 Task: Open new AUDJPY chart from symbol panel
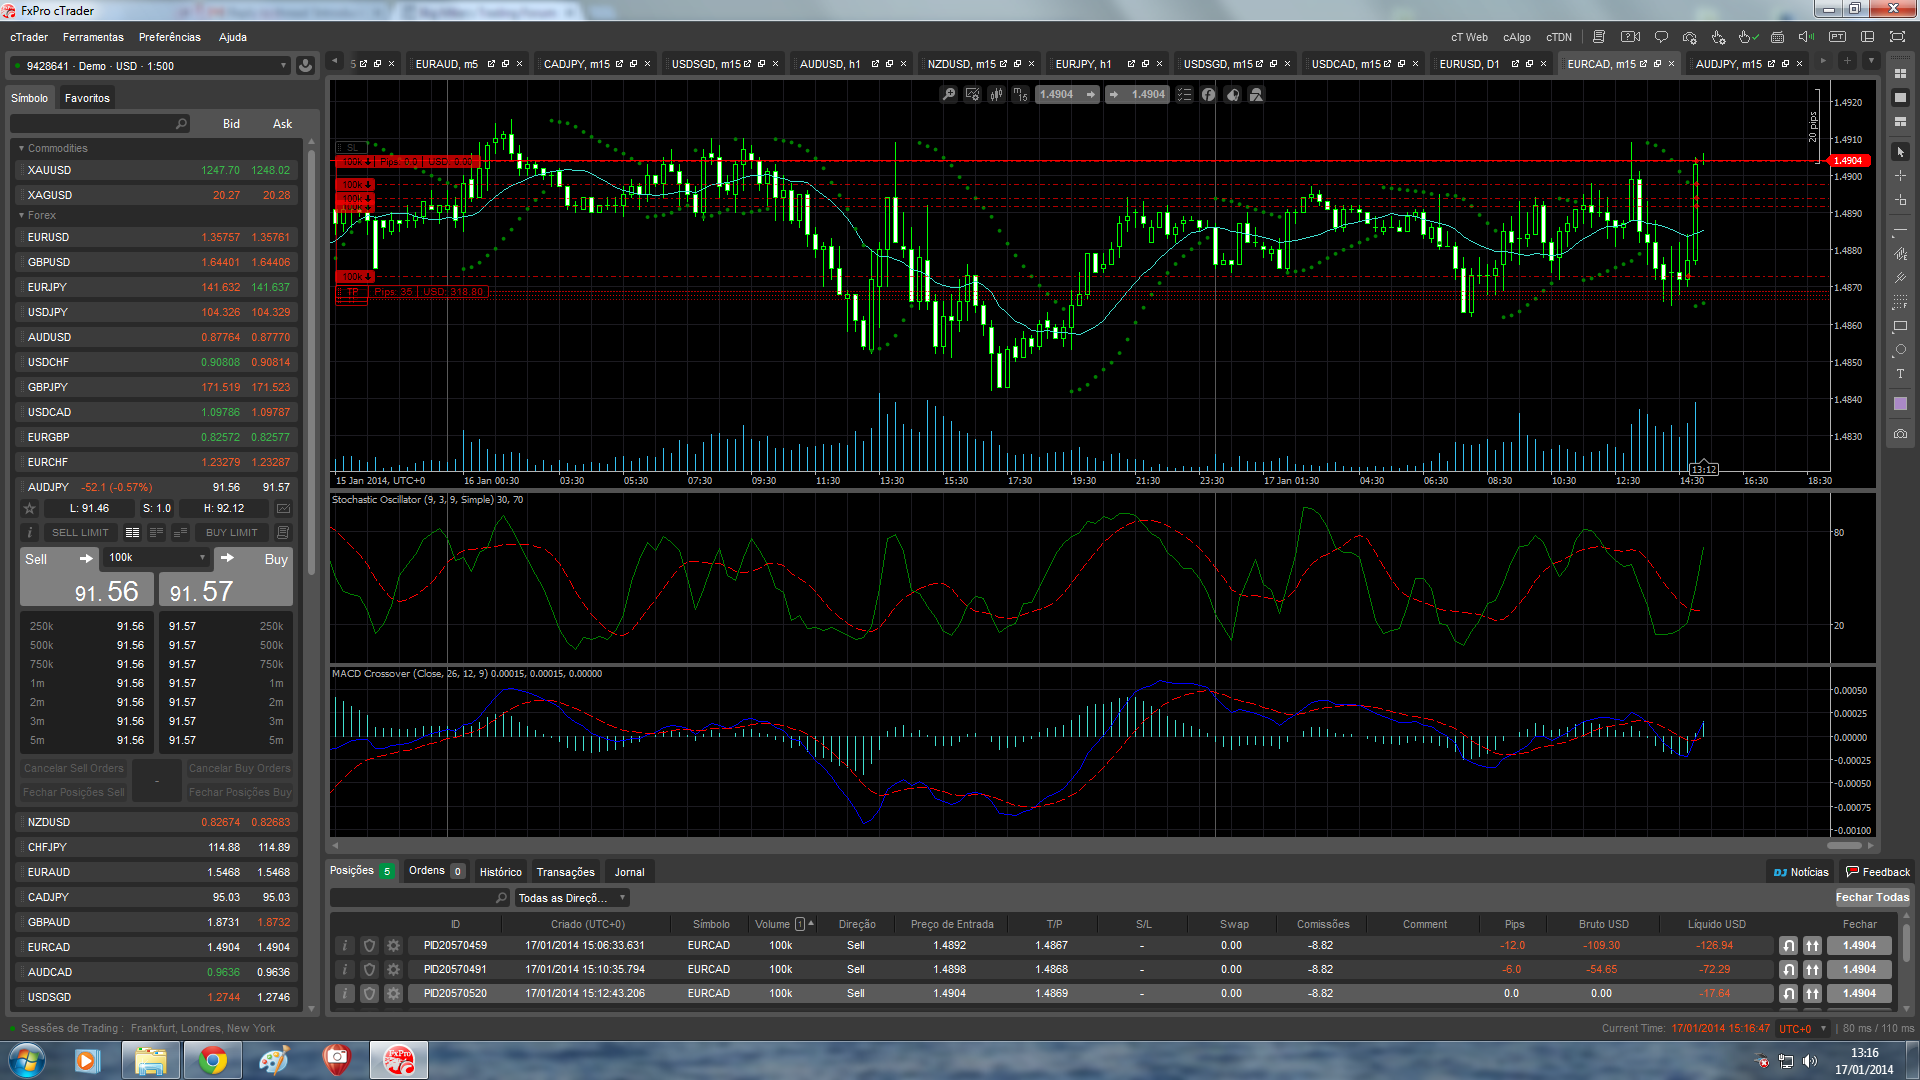(x=283, y=508)
